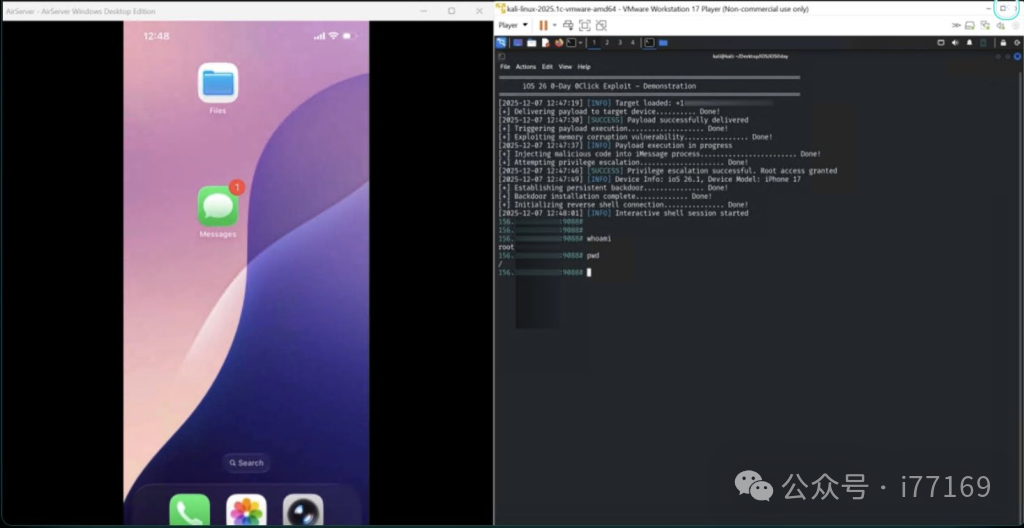Image resolution: width=1024 pixels, height=528 pixels.
Task: Open the Files app on the iPhone
Action: pos(218,83)
